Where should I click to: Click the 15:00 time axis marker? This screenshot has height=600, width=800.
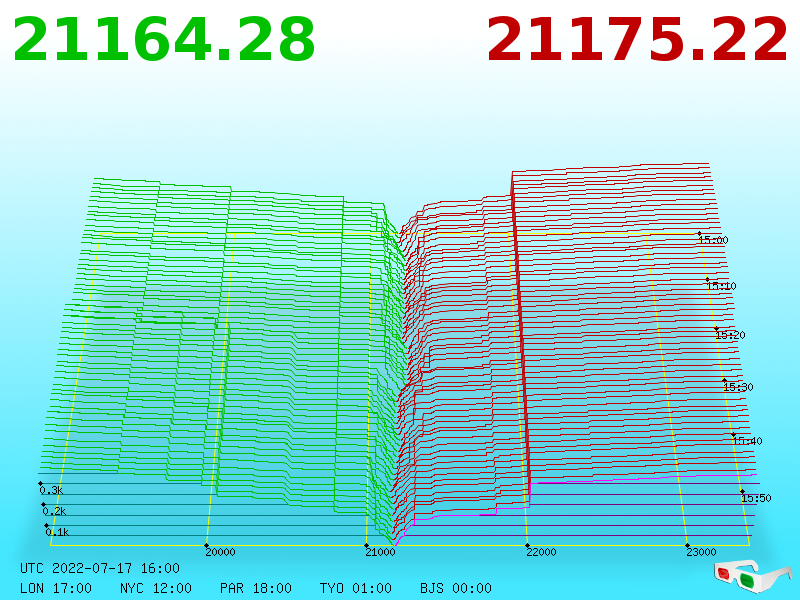[713, 240]
